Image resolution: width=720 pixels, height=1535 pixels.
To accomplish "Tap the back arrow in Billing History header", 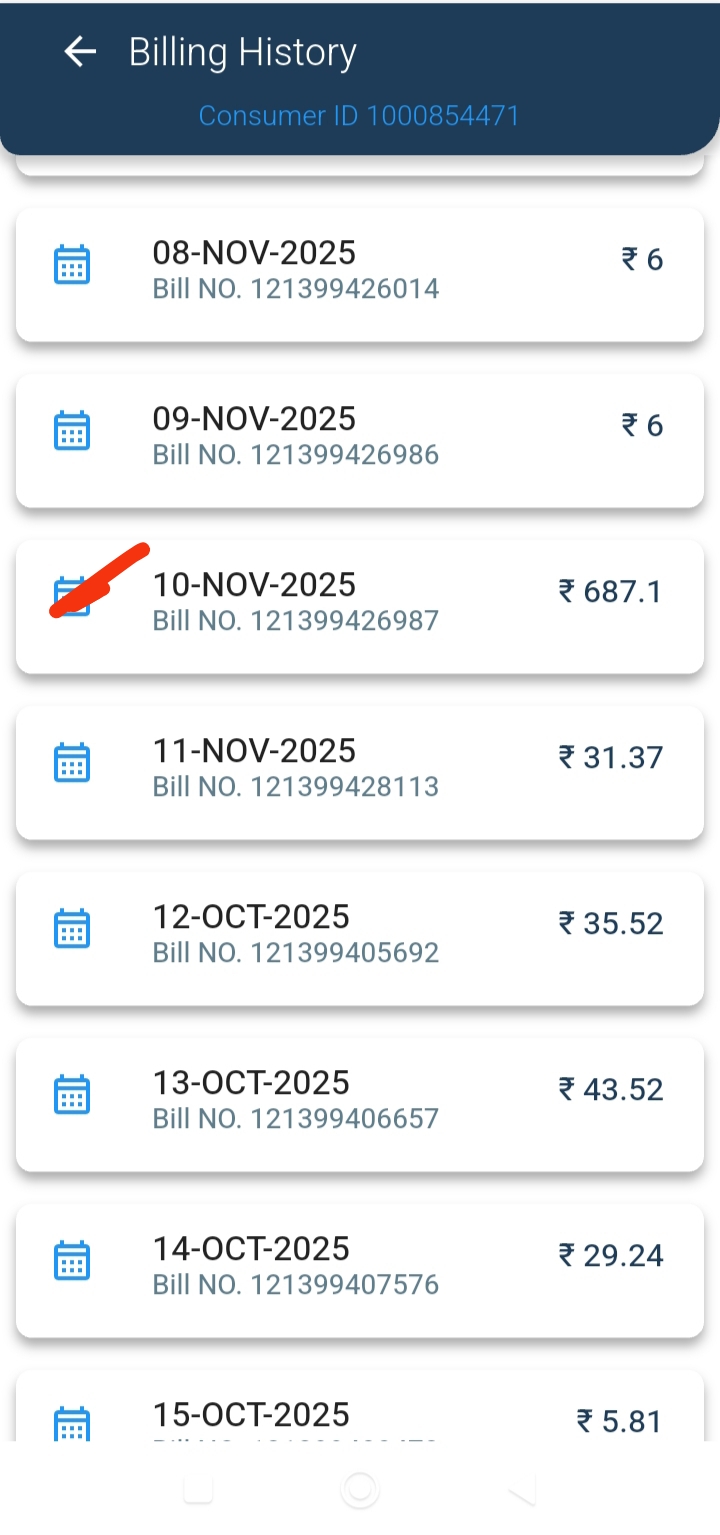I will click(80, 52).
